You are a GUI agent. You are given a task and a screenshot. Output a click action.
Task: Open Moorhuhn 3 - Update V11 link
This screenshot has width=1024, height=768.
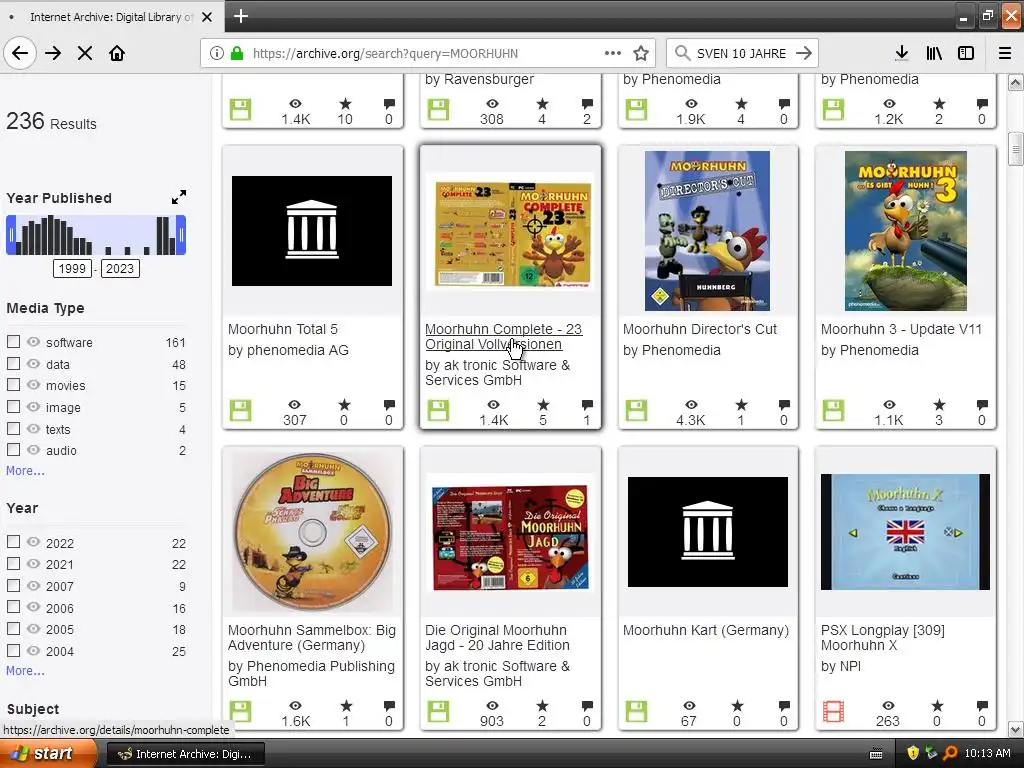pos(901,329)
